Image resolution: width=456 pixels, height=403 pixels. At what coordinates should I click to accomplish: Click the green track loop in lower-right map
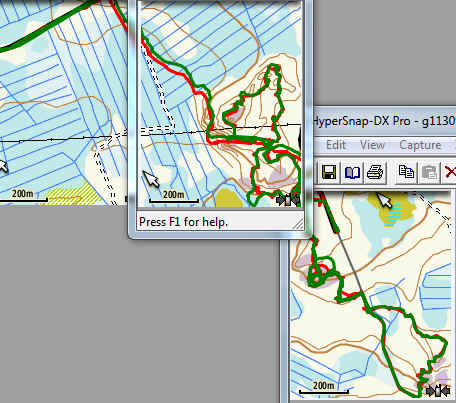tap(320, 273)
